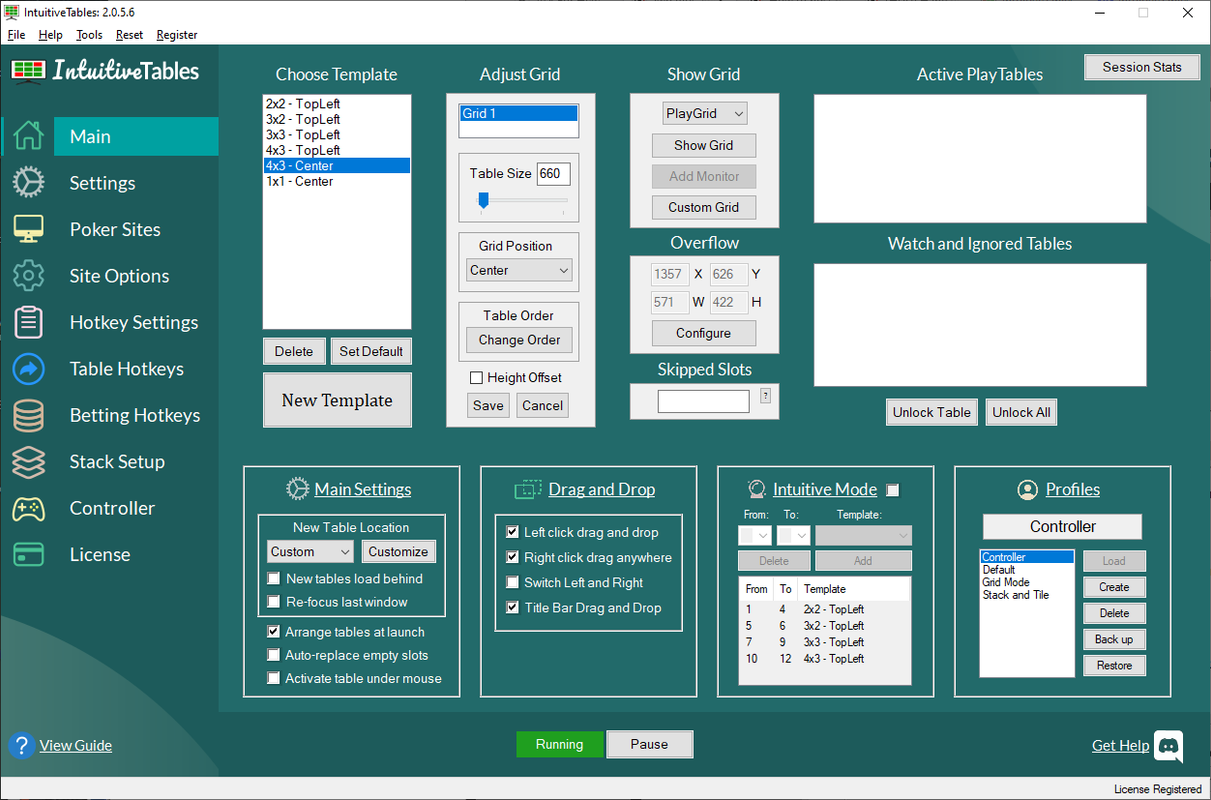The width and height of the screenshot is (1211, 800).
Task: Click the Controller gamepad icon
Action: [x=28, y=508]
